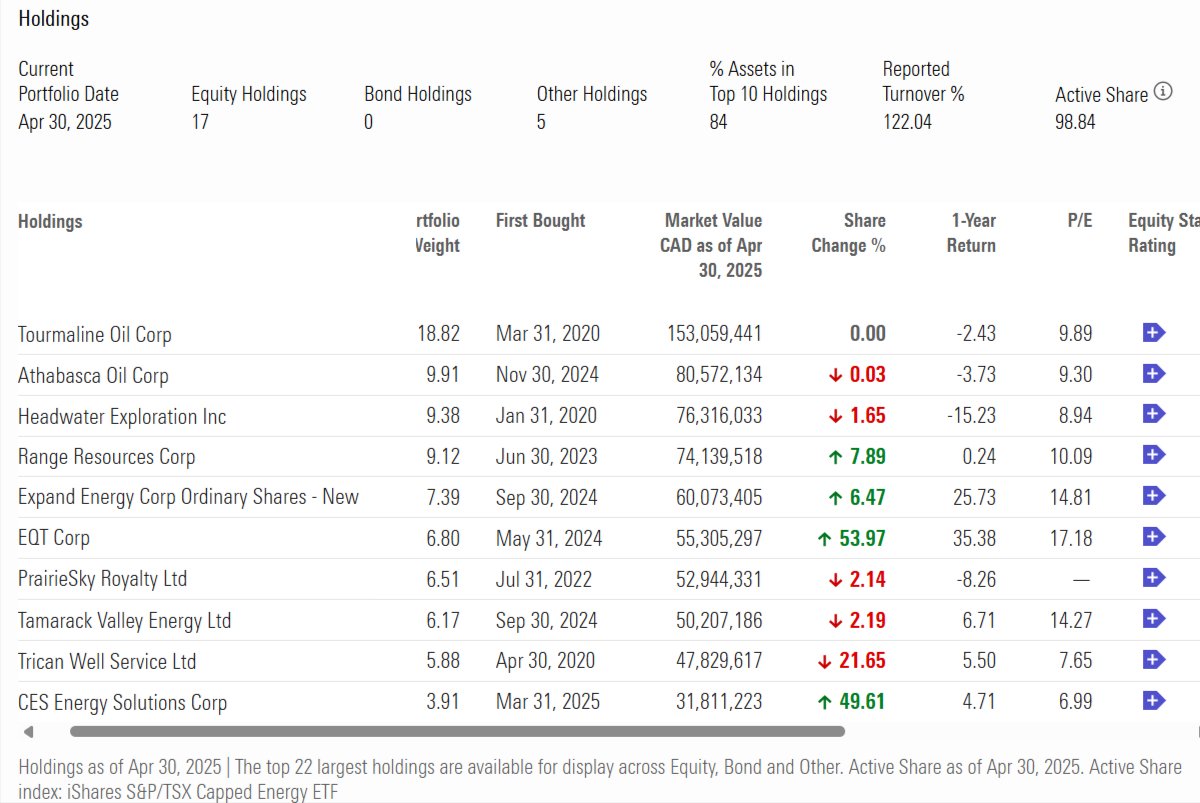Select Tourmaline portfolio weight 18.82
The height and width of the screenshot is (803, 1200).
pos(439,334)
